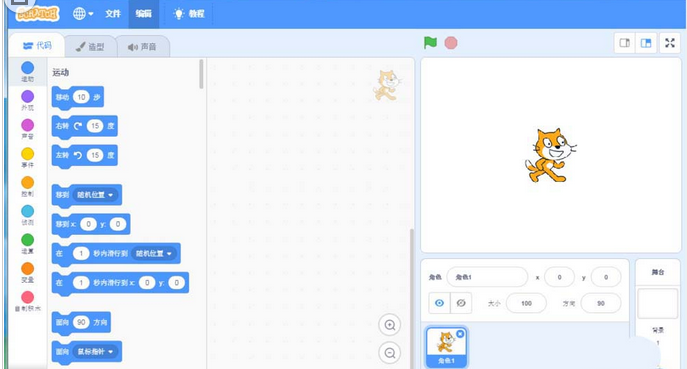687x369 pixels.
Task: Zoom in on the code workspace
Action: (x=390, y=325)
